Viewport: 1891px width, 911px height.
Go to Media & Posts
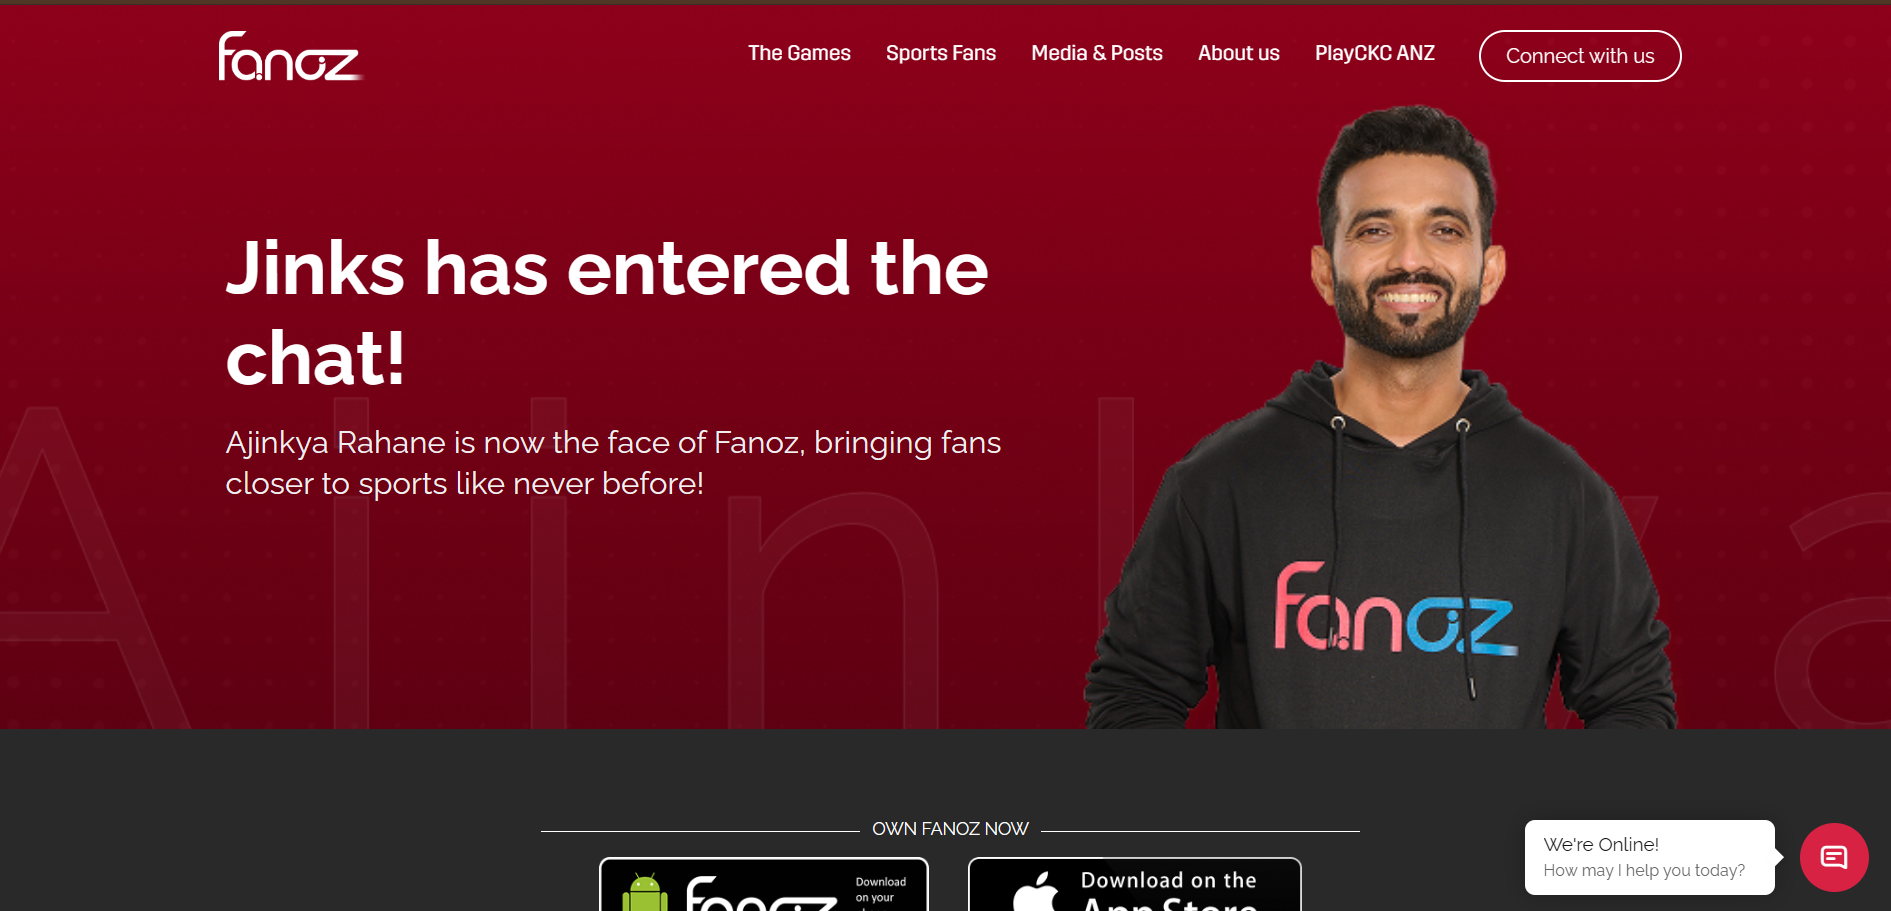(x=1097, y=53)
